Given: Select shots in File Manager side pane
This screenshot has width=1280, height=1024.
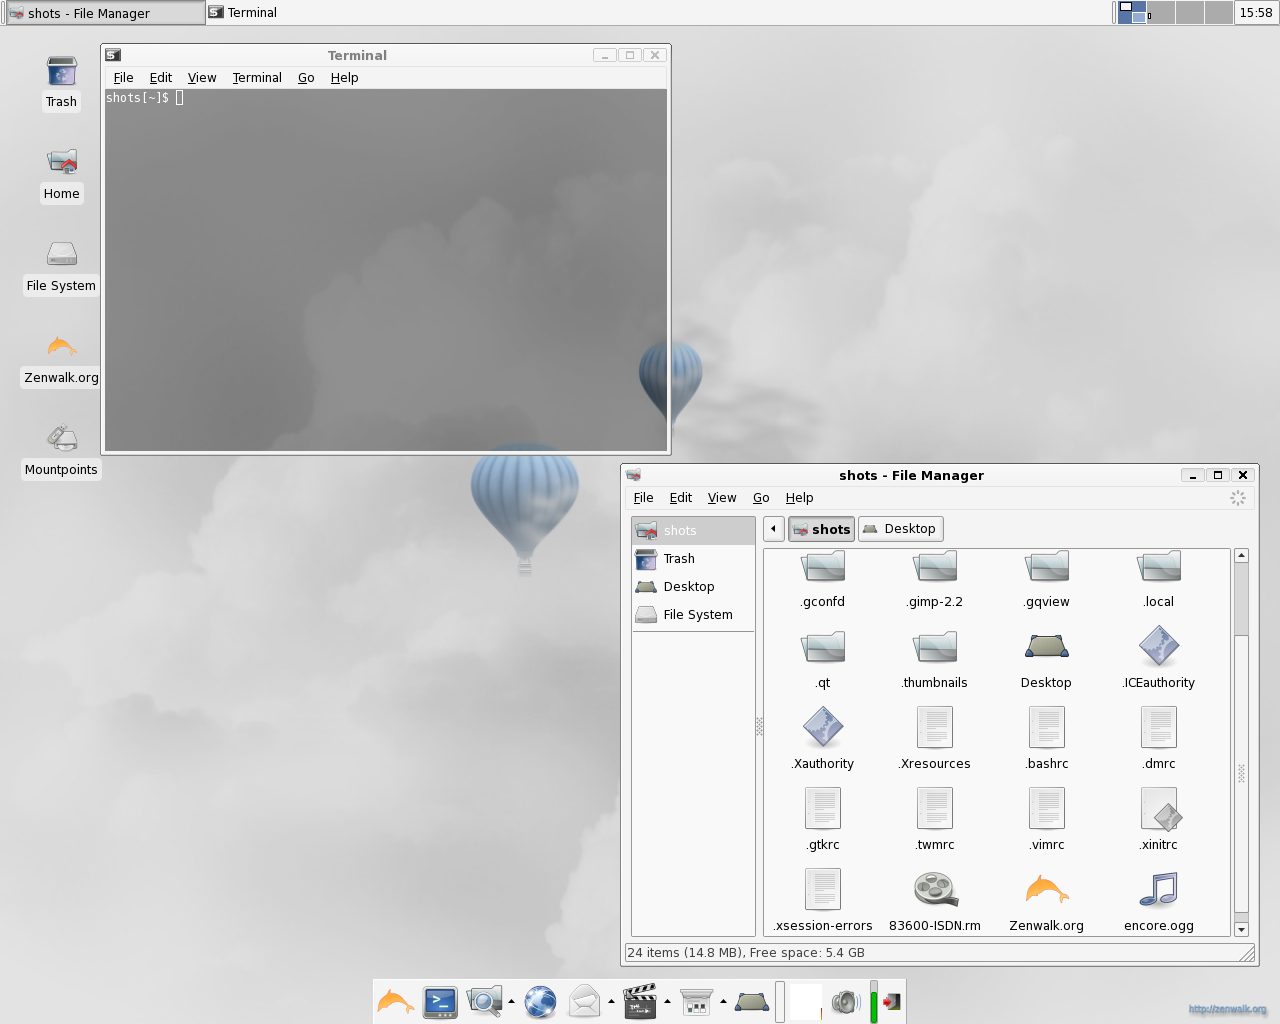Looking at the screenshot, I should (x=693, y=531).
